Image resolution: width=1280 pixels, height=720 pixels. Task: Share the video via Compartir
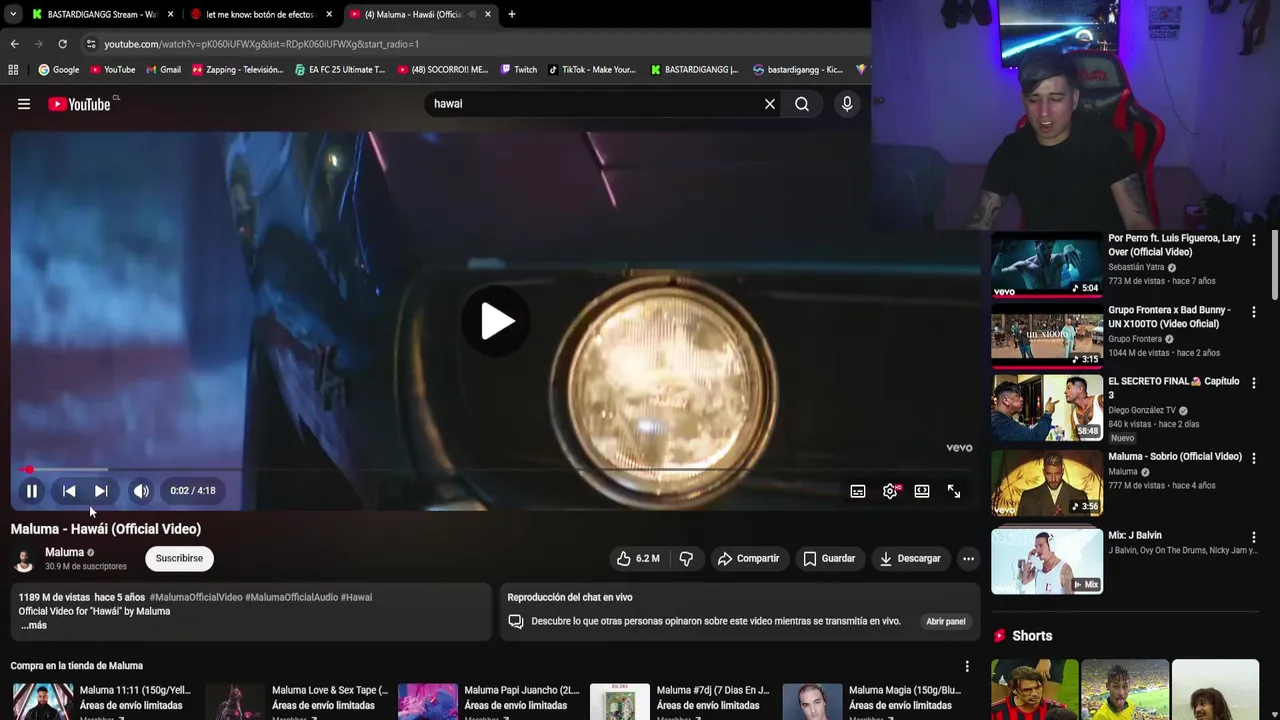coord(748,559)
